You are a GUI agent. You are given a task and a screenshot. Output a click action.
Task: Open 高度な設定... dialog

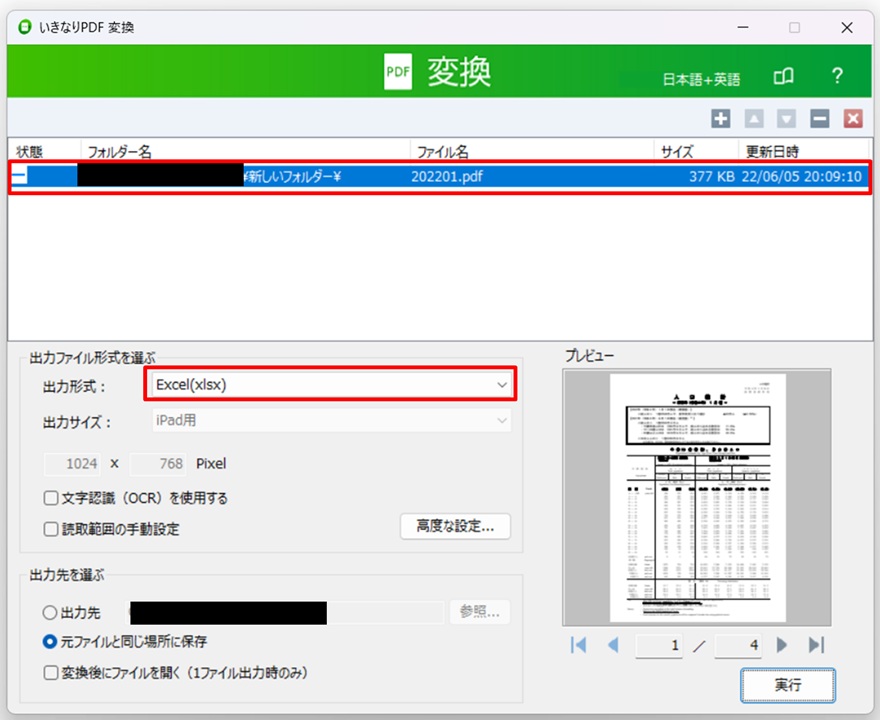tap(455, 526)
